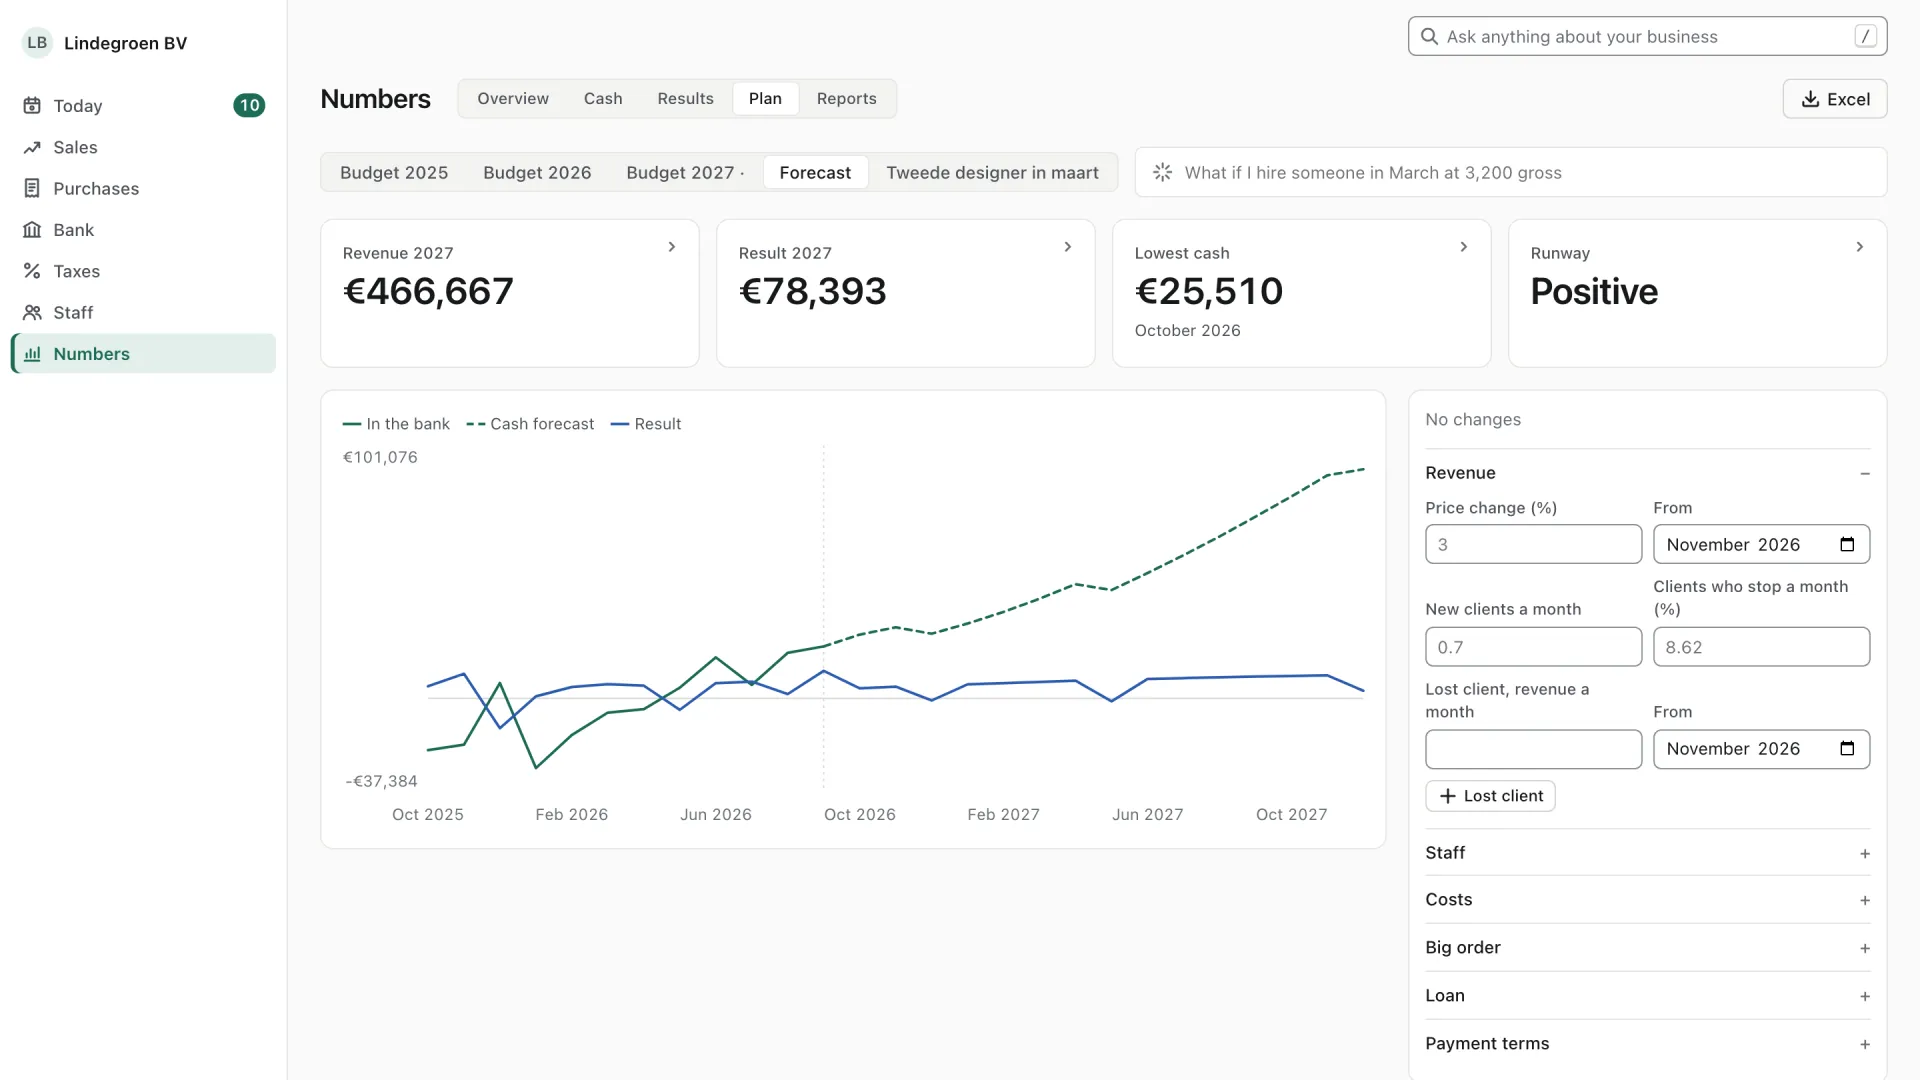The height and width of the screenshot is (1080, 1920).
Task: Click the slash shortcut key badge
Action: pos(1865,36)
